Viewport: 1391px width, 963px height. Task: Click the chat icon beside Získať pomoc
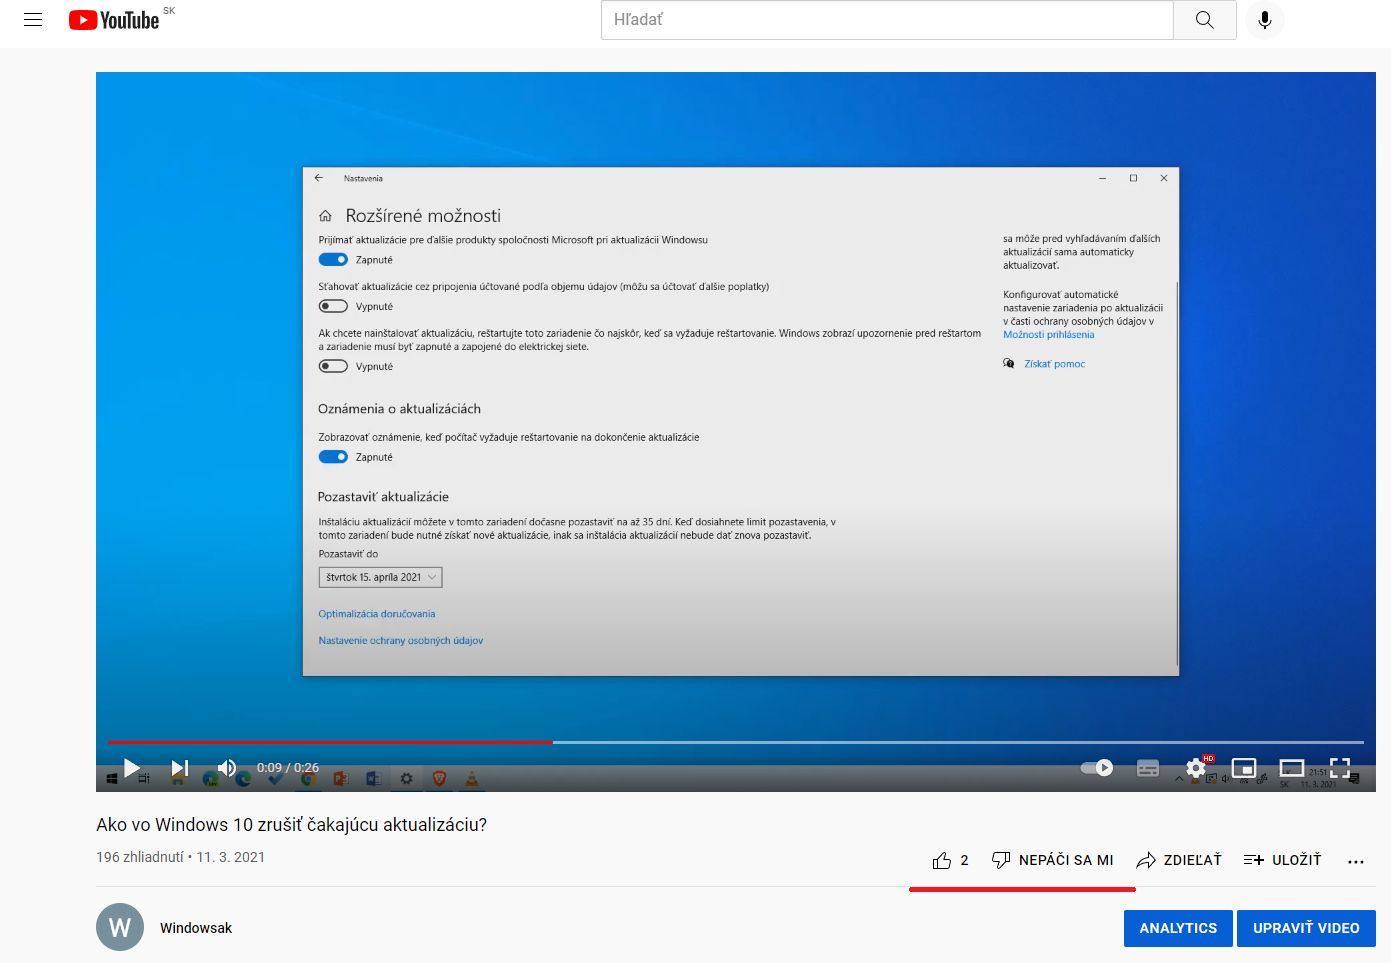[x=1009, y=364]
